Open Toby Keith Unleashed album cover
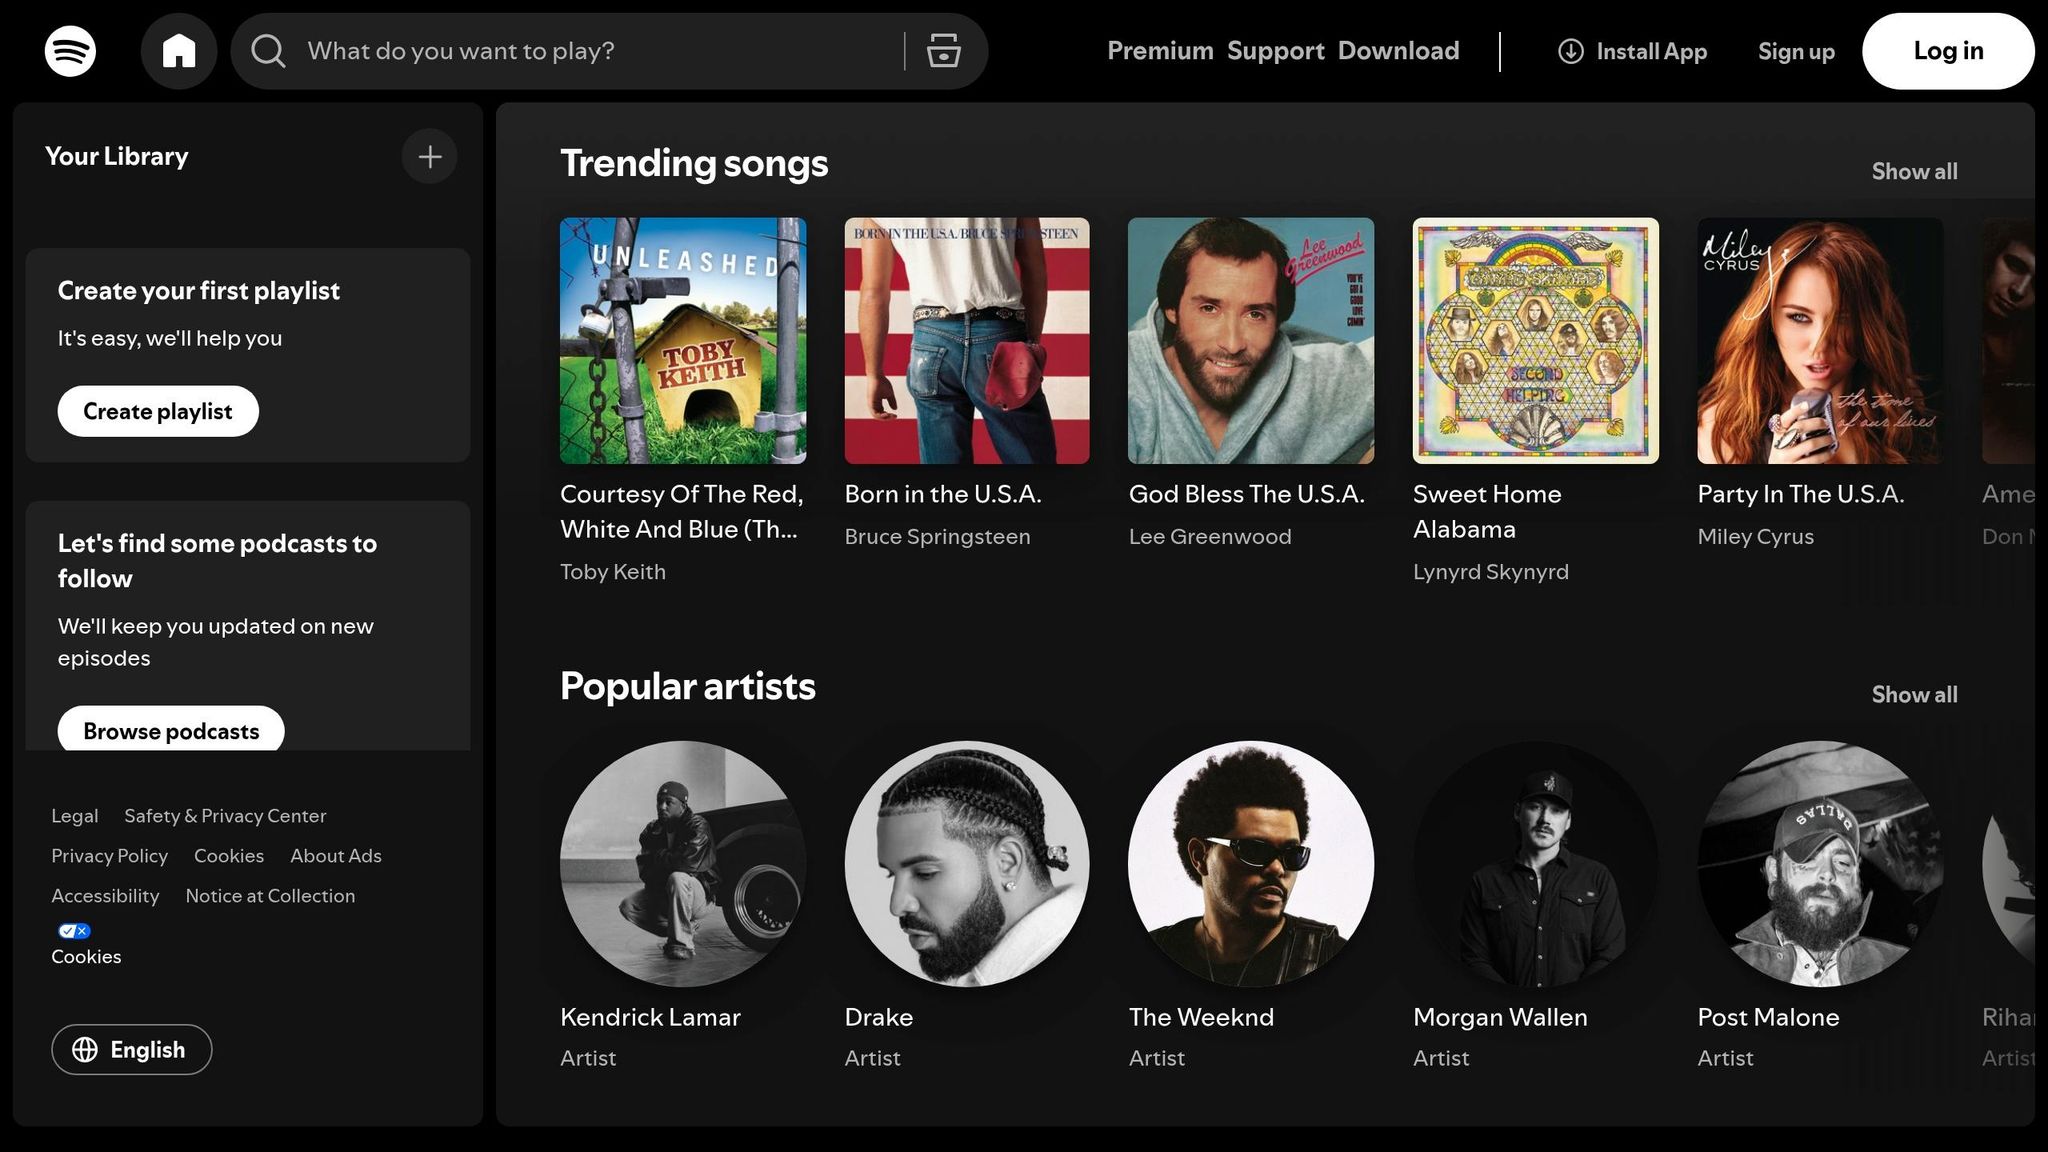This screenshot has height=1152, width=2048. click(x=683, y=341)
